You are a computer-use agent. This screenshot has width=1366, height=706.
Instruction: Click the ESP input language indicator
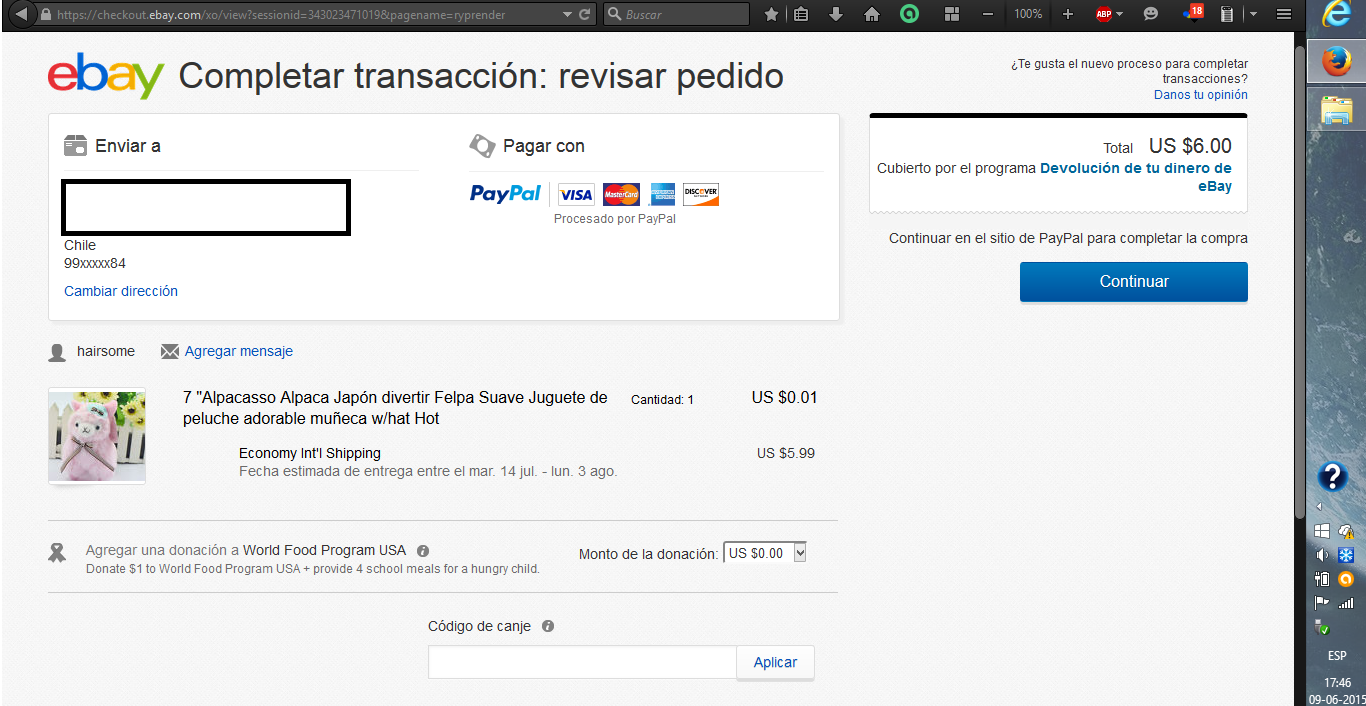(x=1337, y=656)
